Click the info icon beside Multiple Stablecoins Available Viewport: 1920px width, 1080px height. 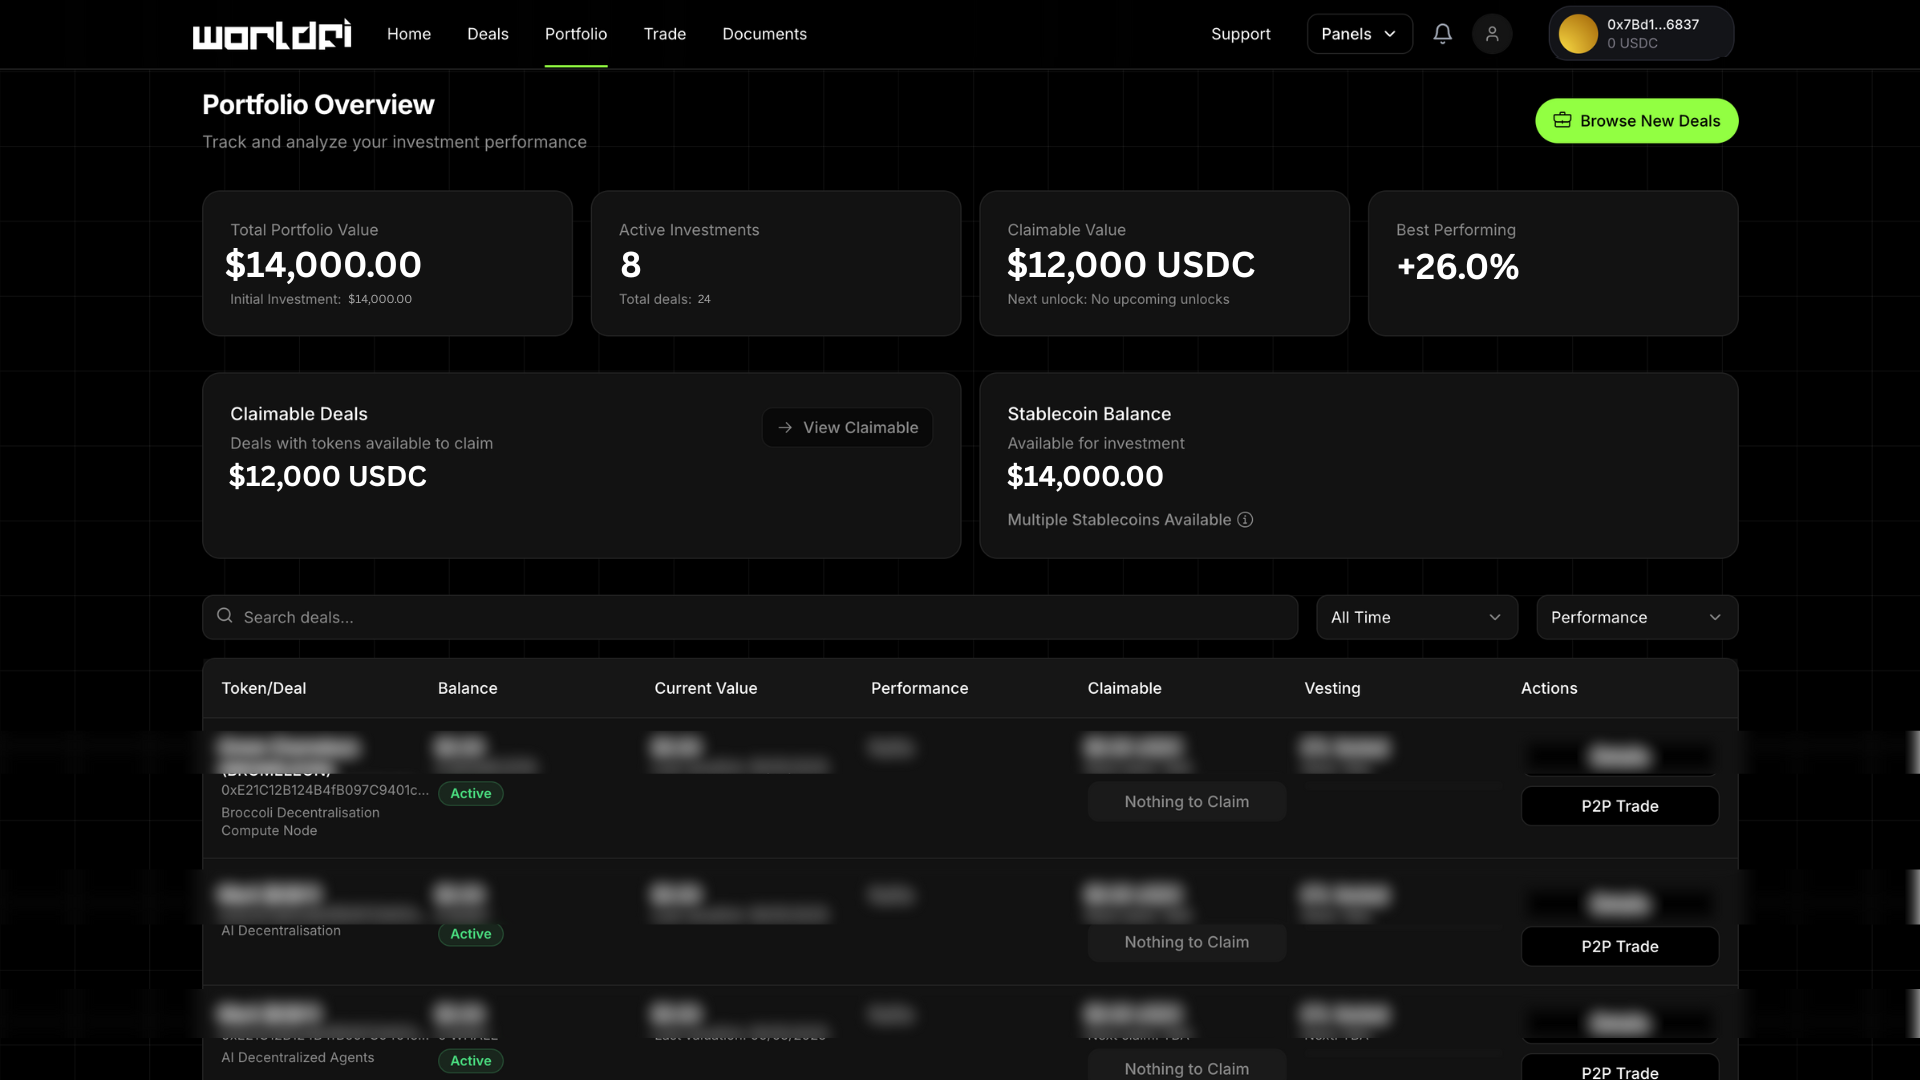(x=1245, y=520)
